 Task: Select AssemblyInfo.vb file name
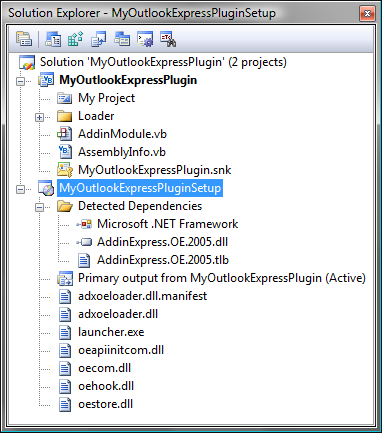pos(122,152)
